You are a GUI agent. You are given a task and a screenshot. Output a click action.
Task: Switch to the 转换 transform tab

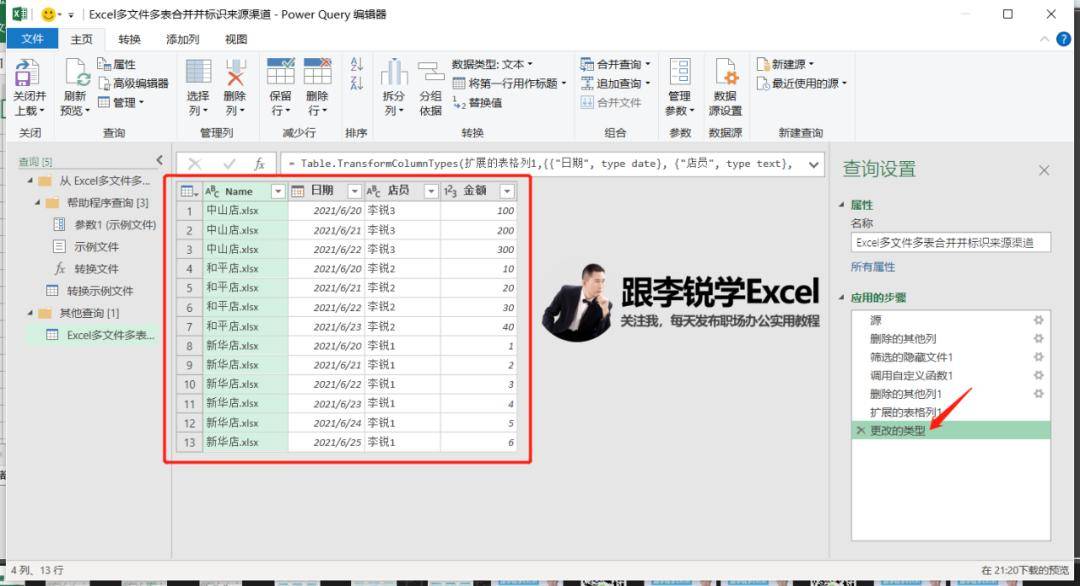129,39
